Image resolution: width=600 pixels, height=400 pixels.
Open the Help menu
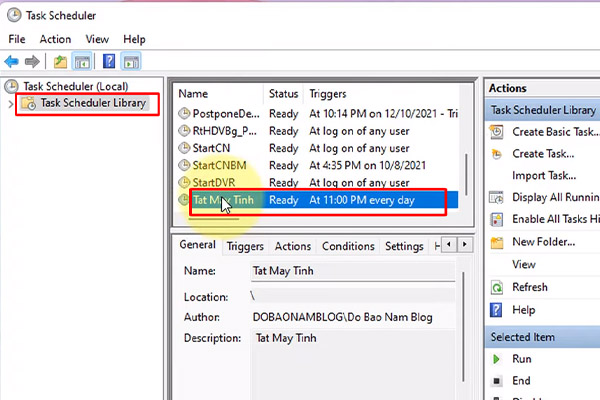134,39
